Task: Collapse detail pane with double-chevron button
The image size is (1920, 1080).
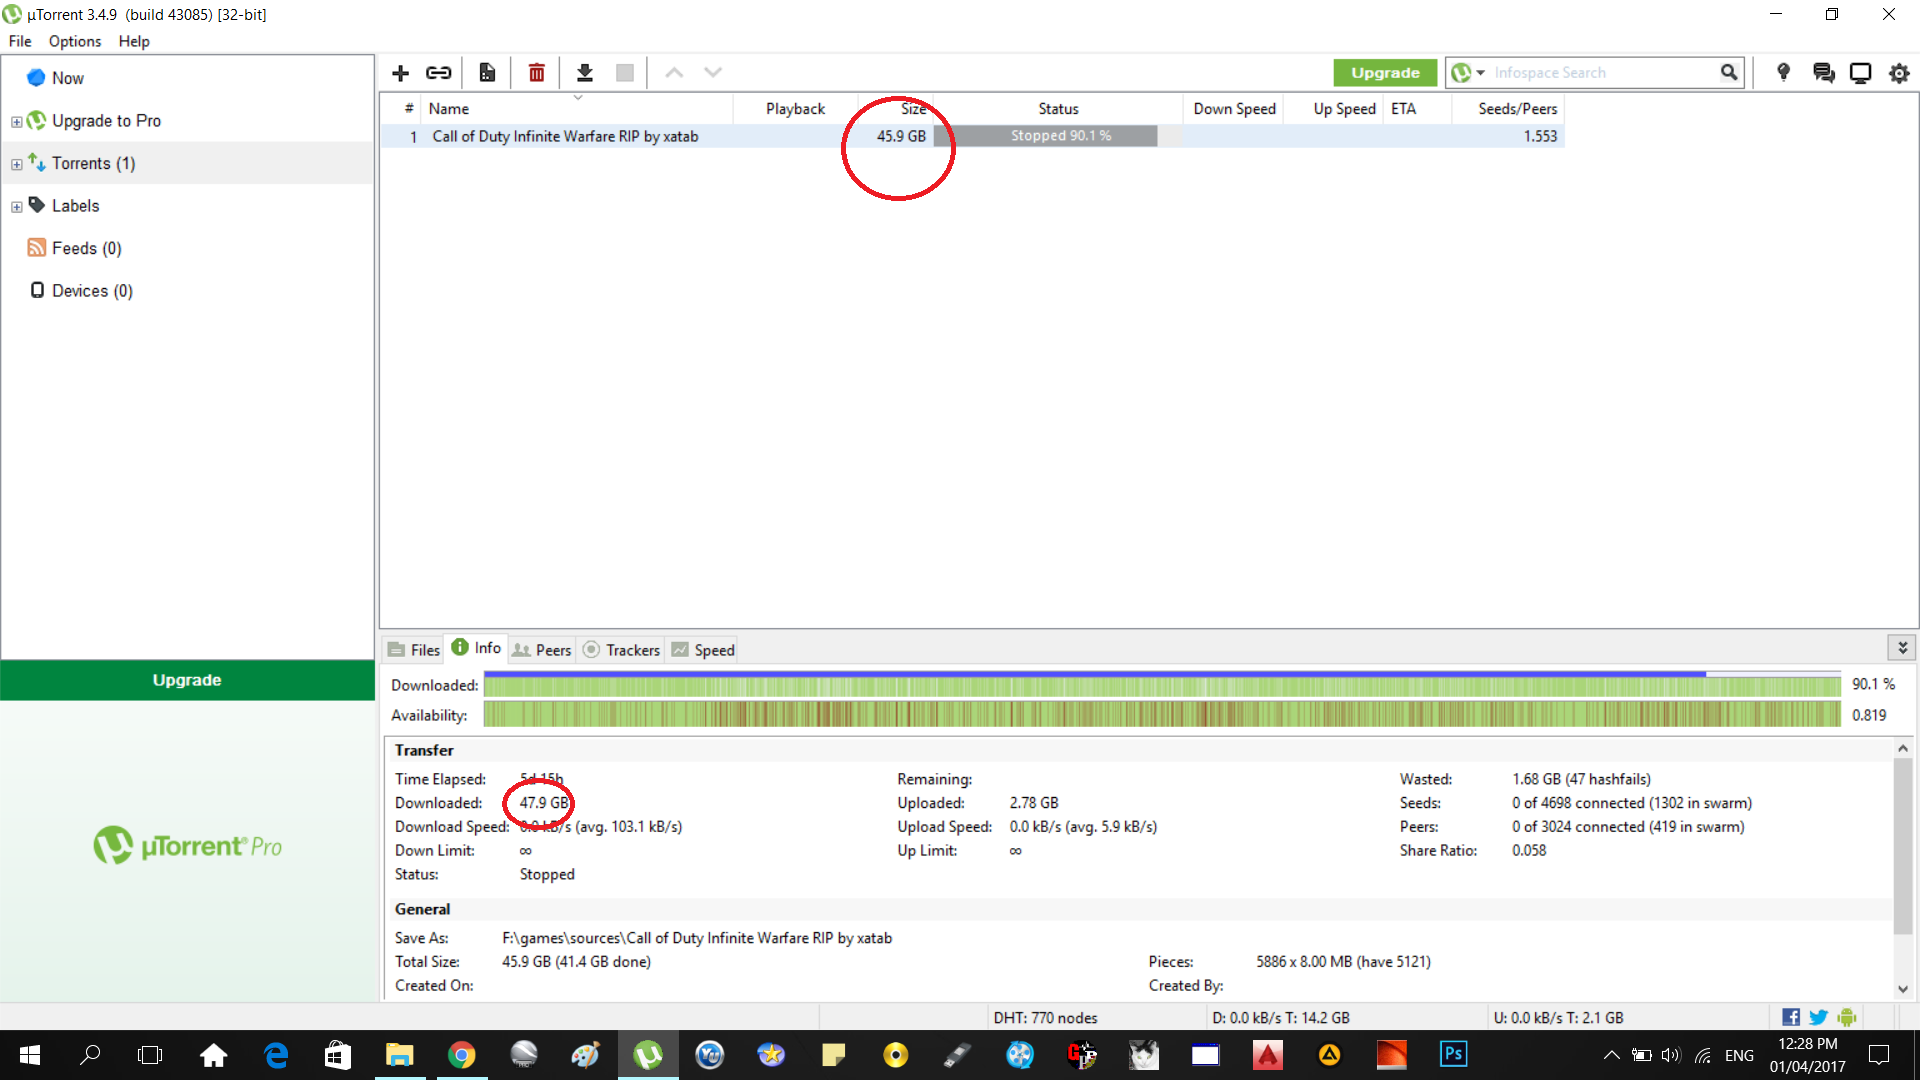Action: (x=1902, y=648)
